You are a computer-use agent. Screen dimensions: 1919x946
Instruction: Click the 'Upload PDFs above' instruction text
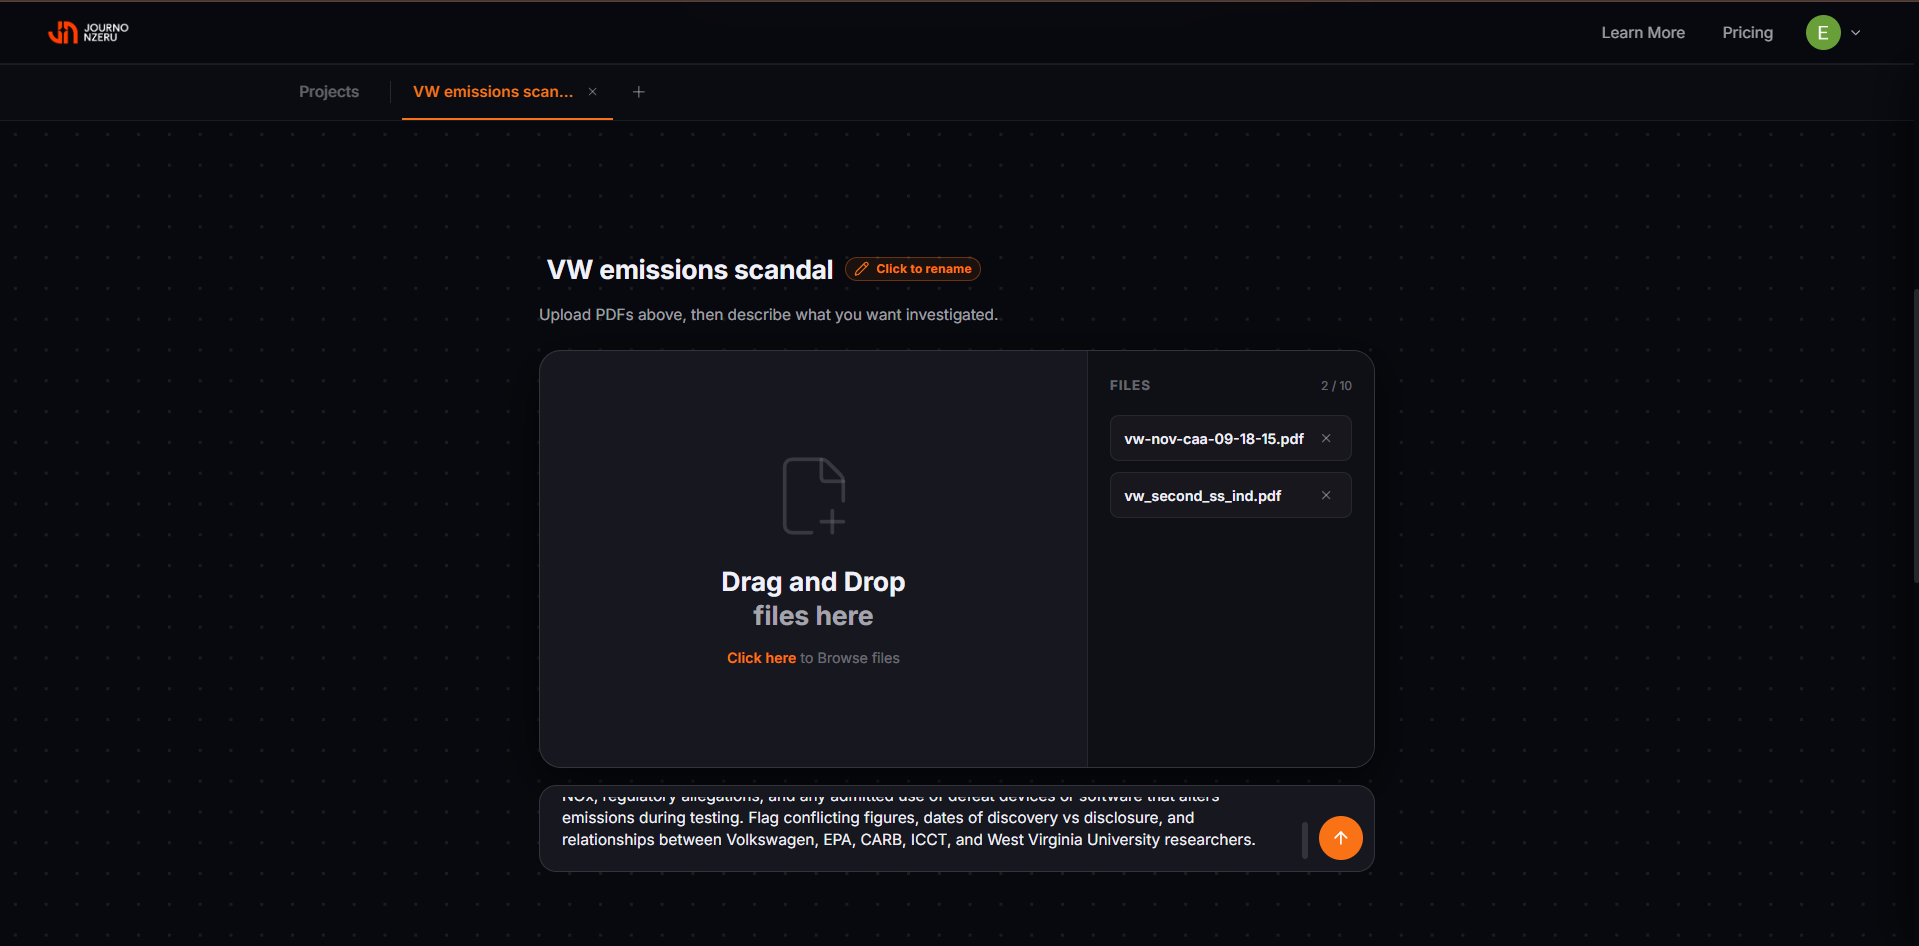point(768,315)
